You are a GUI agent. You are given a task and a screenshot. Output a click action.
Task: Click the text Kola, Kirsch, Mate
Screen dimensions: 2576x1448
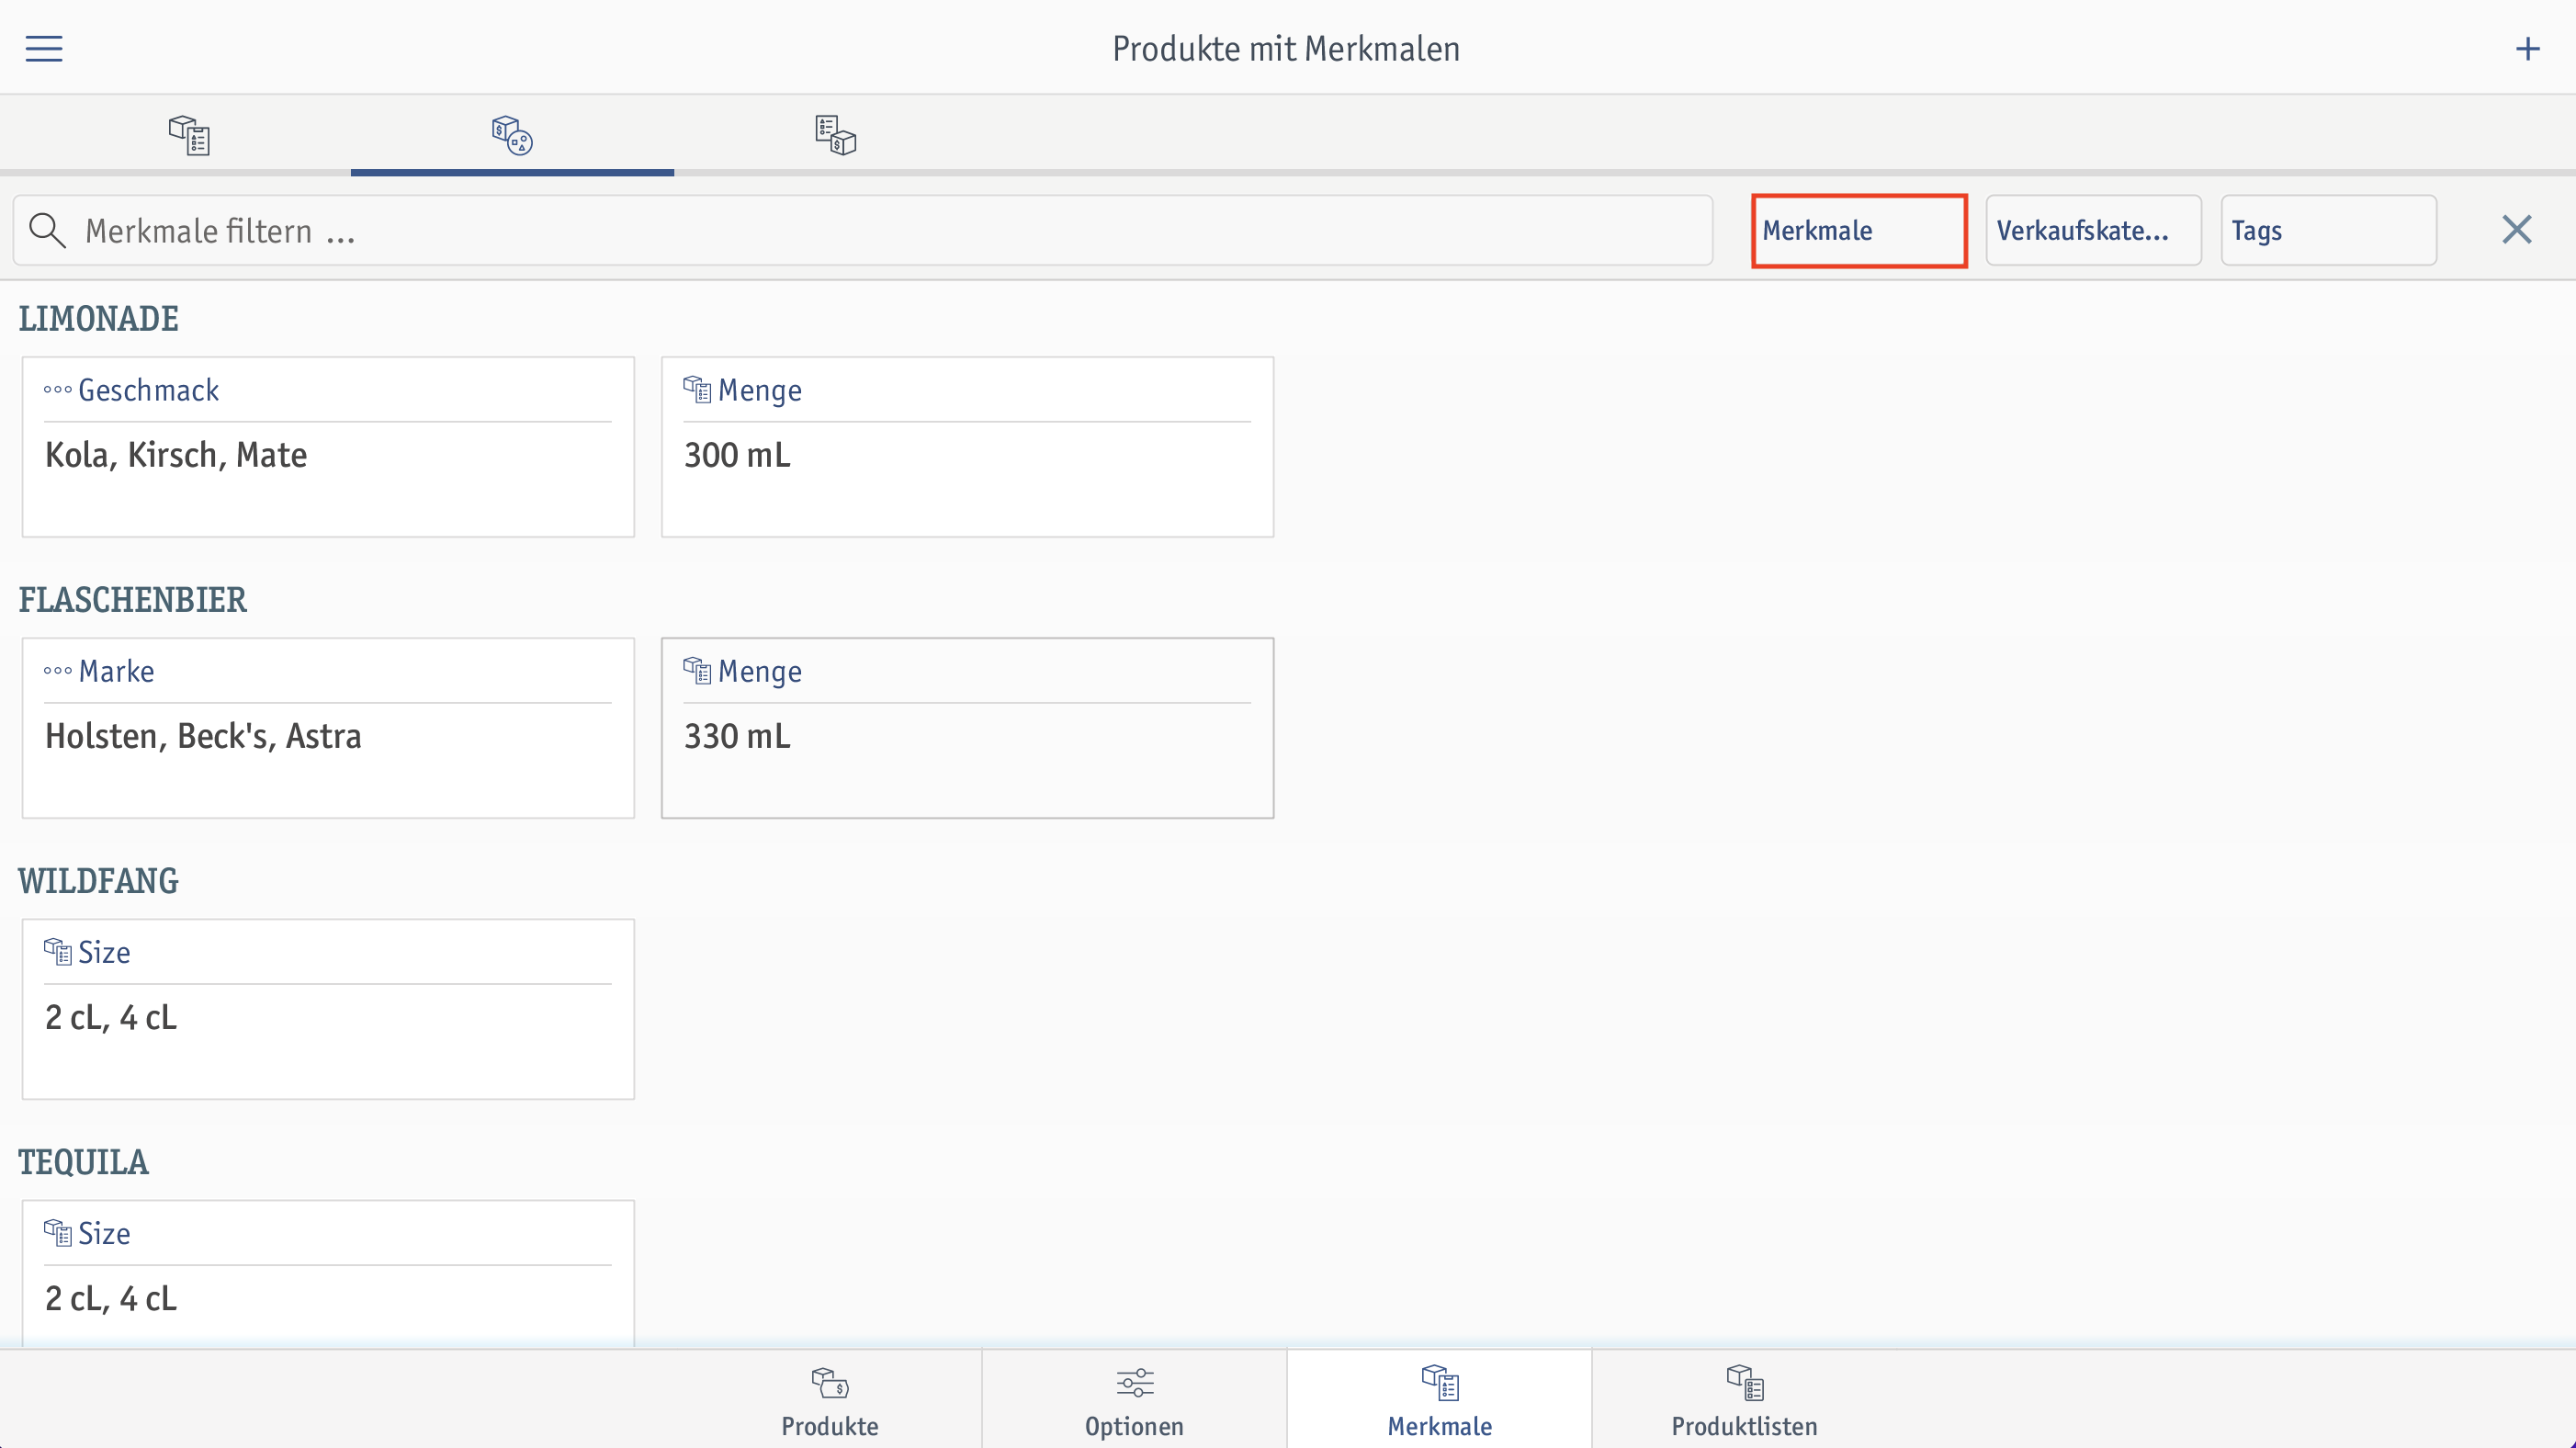click(x=176, y=455)
